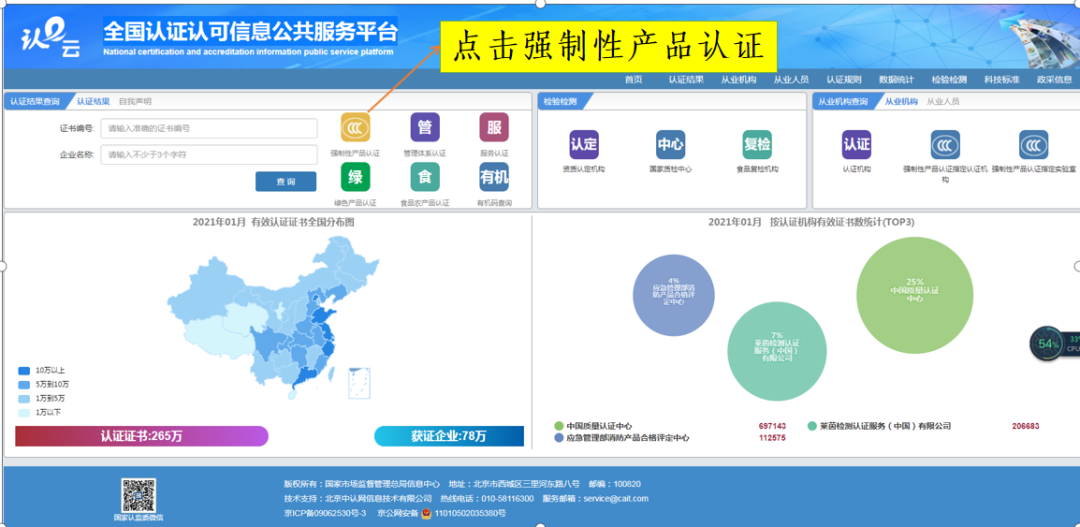Click the 1万到5万 legend swatch
This screenshot has height=527, width=1080.
pyautogui.click(x=24, y=399)
